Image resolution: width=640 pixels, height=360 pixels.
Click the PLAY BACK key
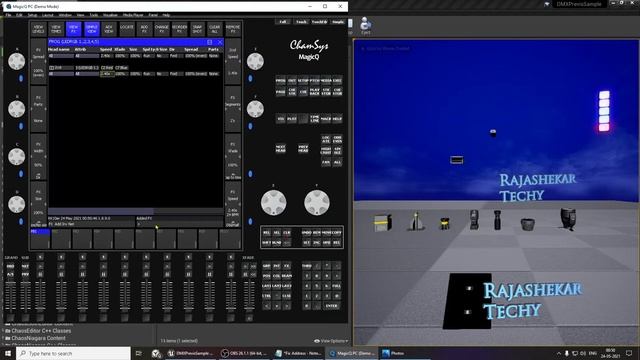tap(314, 92)
